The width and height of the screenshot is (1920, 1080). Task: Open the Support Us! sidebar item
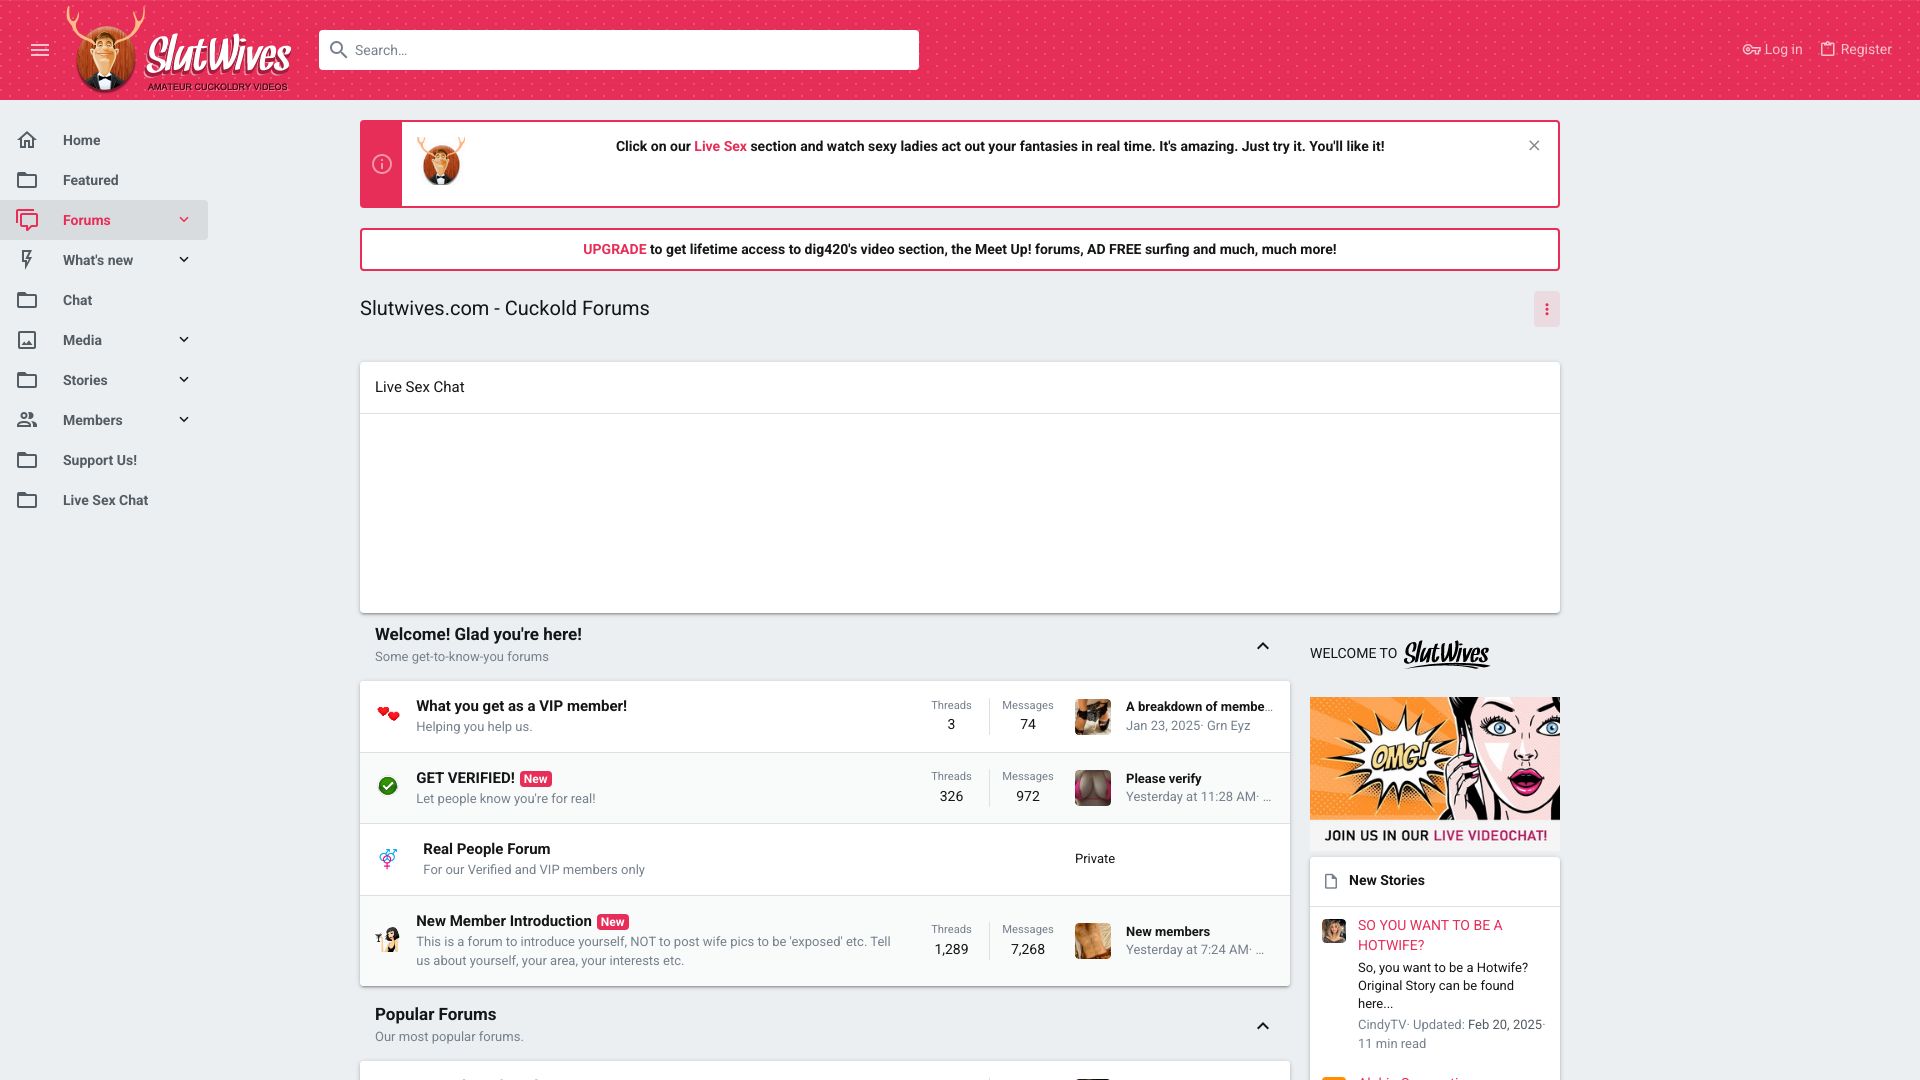(x=99, y=460)
